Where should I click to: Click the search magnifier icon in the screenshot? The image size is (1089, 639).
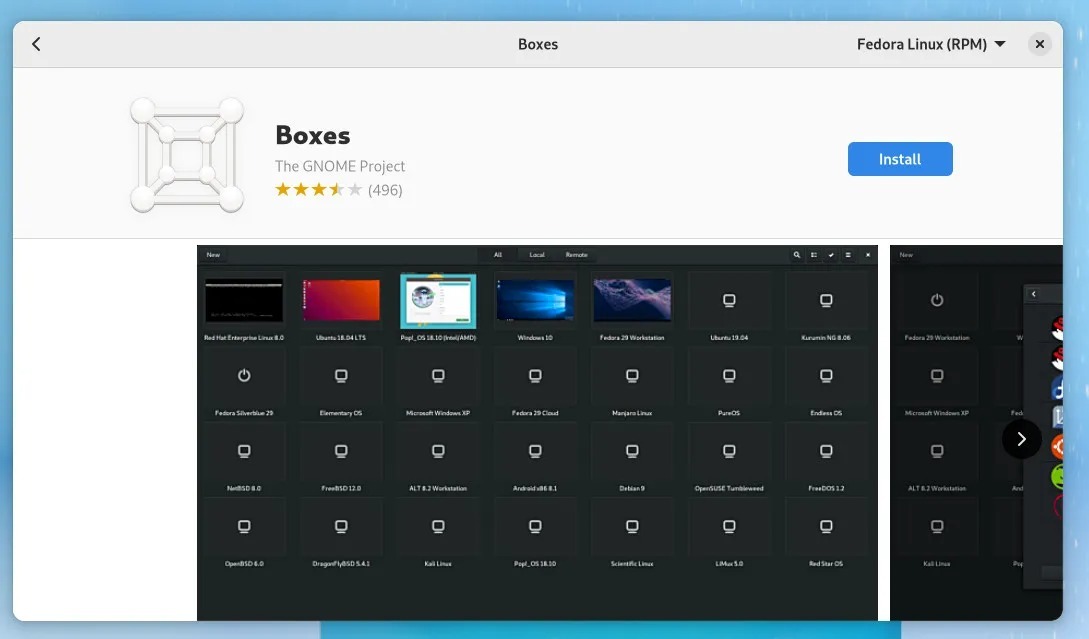797,255
